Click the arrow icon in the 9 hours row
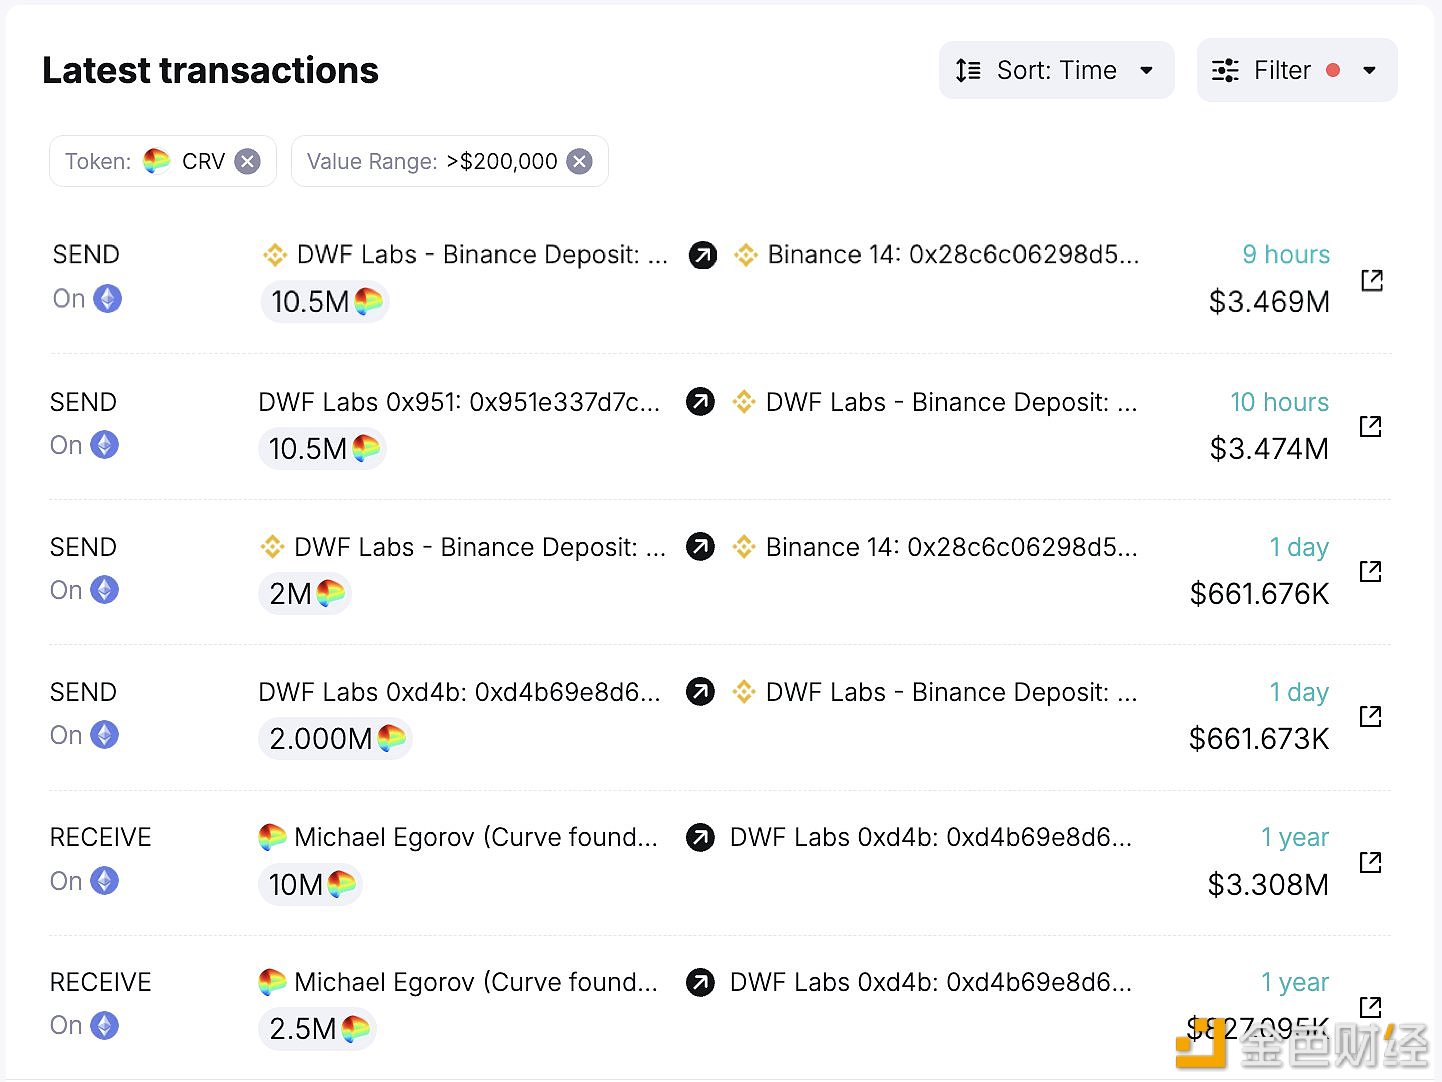This screenshot has width=1442, height=1082. (703, 255)
